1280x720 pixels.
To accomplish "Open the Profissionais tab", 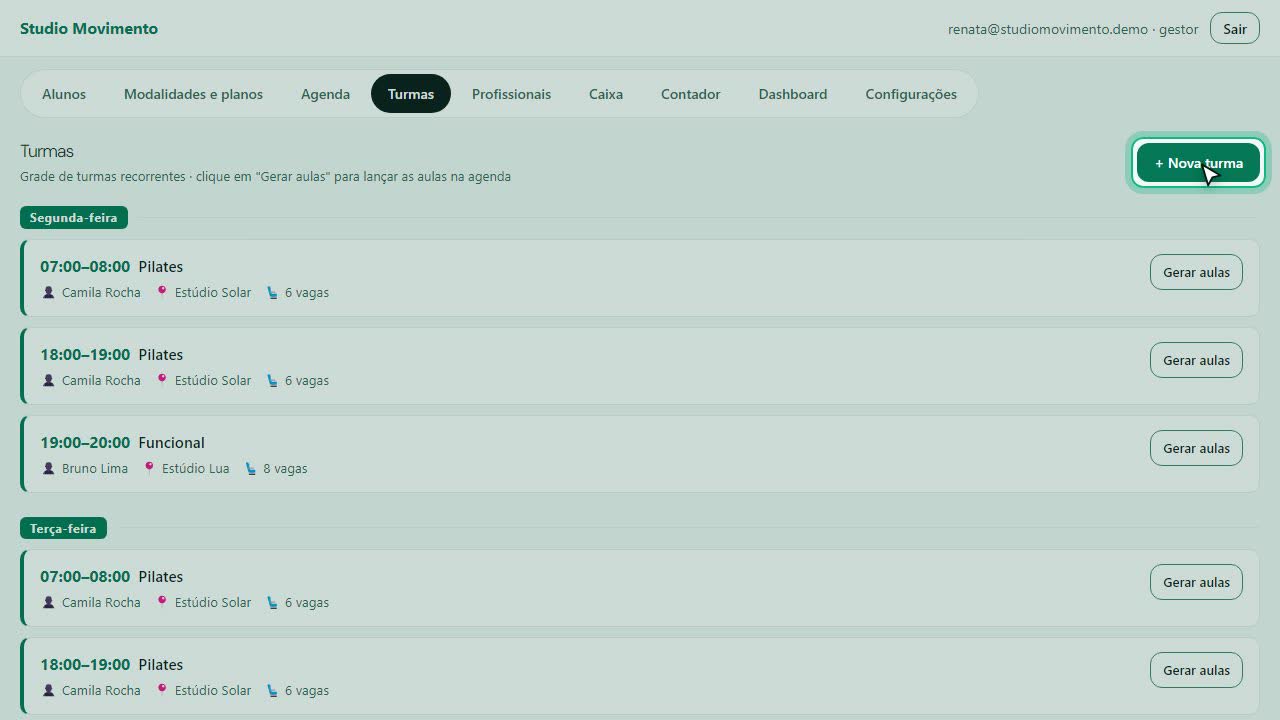I will [511, 94].
